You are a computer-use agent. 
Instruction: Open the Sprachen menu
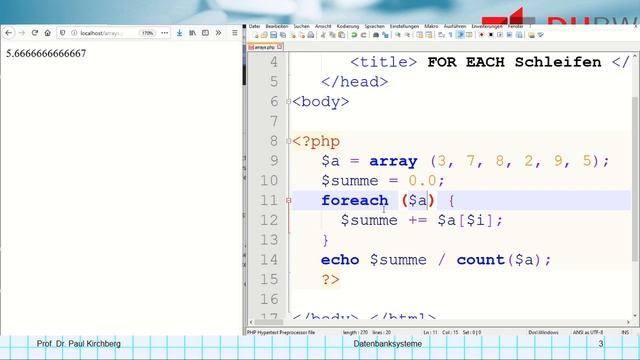pyautogui.click(x=375, y=26)
